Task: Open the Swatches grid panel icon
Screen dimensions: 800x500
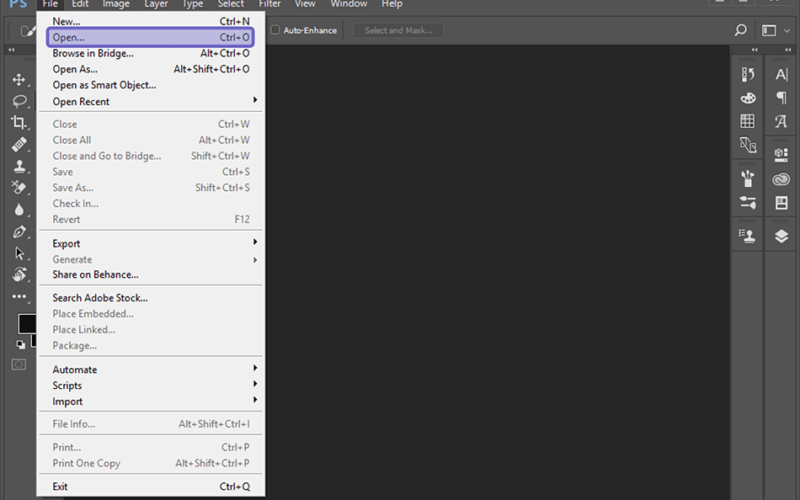Action: tap(747, 121)
